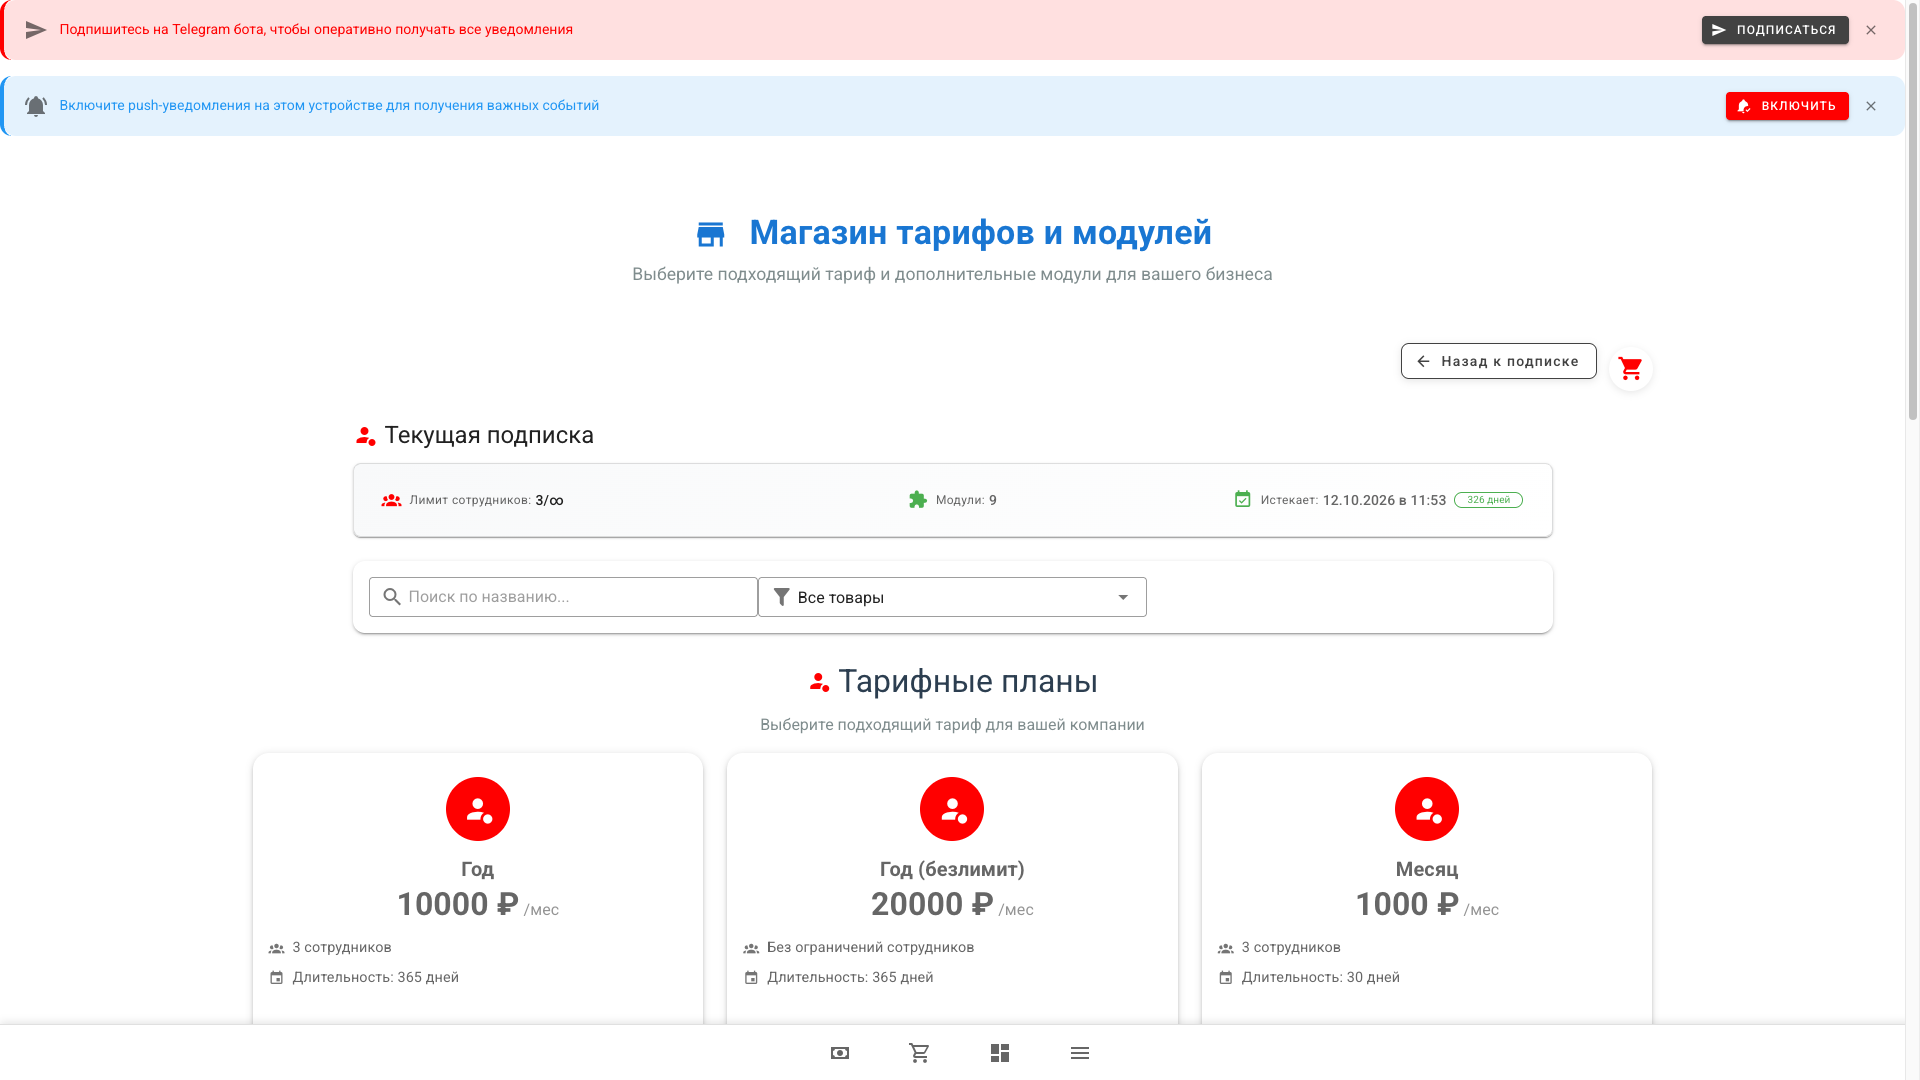Click the 326 дней expiration badge
1920x1080 pixels.
tap(1488, 499)
